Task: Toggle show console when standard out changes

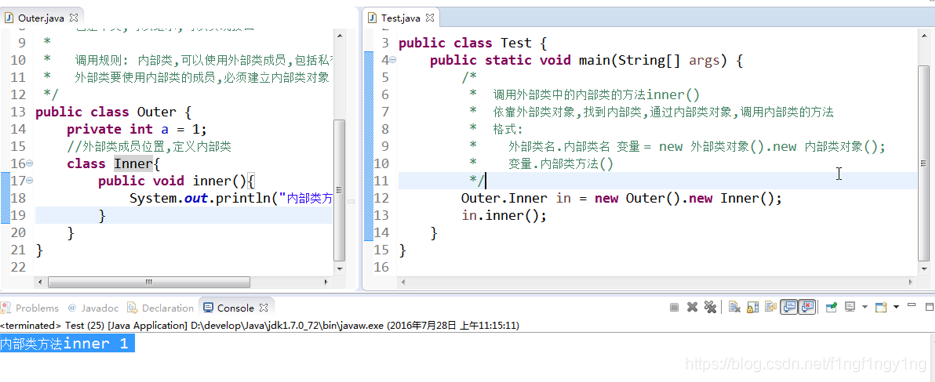Action: point(790,307)
